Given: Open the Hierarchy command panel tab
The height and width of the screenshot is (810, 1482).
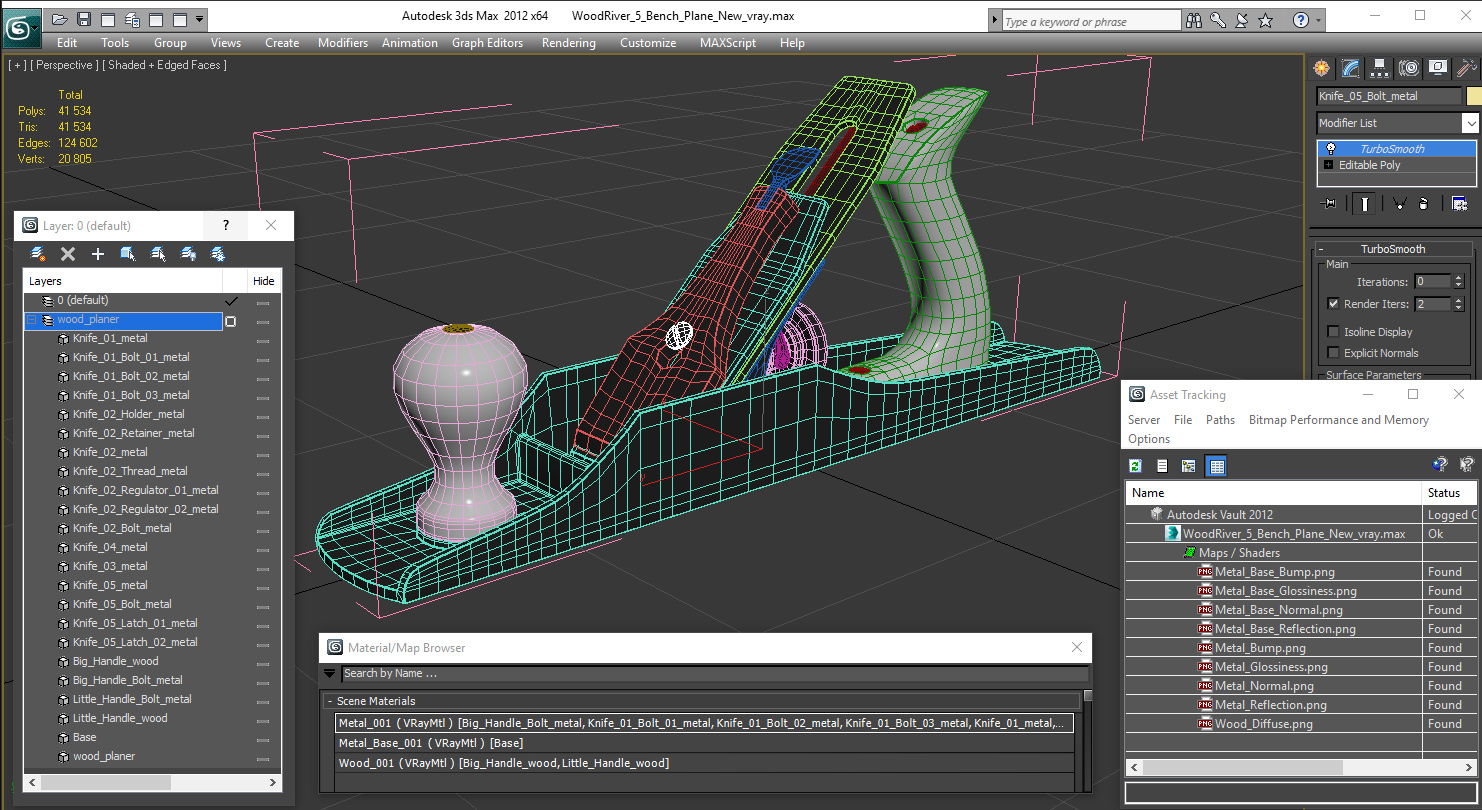Looking at the screenshot, I should (x=1380, y=68).
